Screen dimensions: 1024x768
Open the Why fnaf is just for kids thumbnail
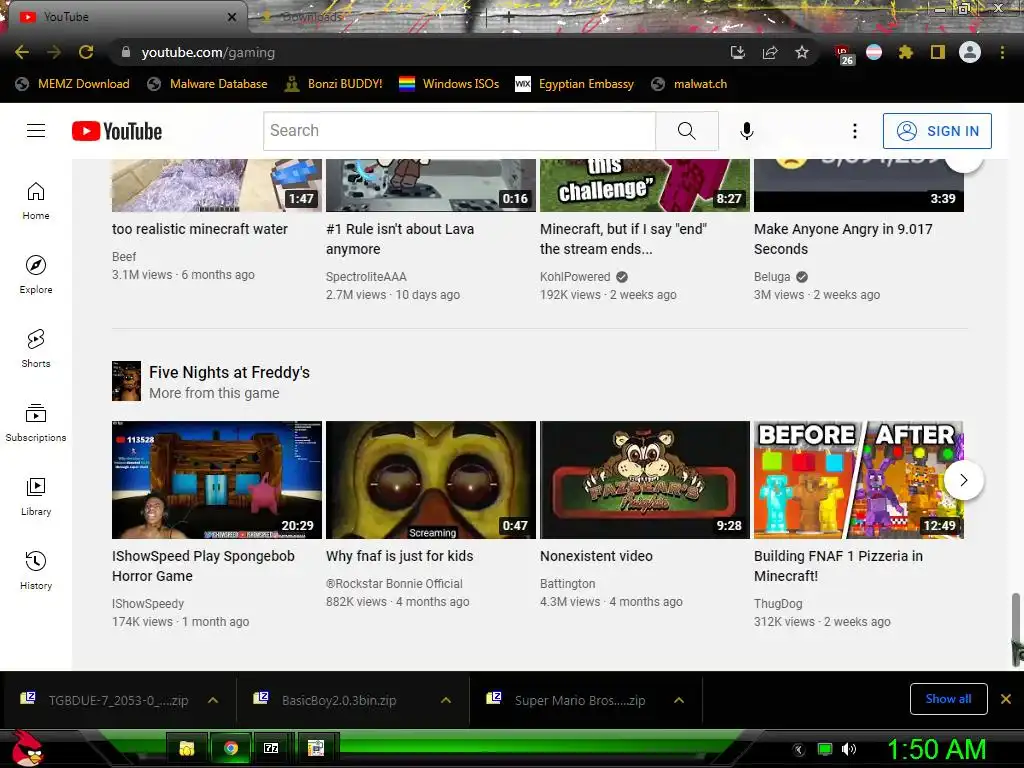[x=431, y=480]
